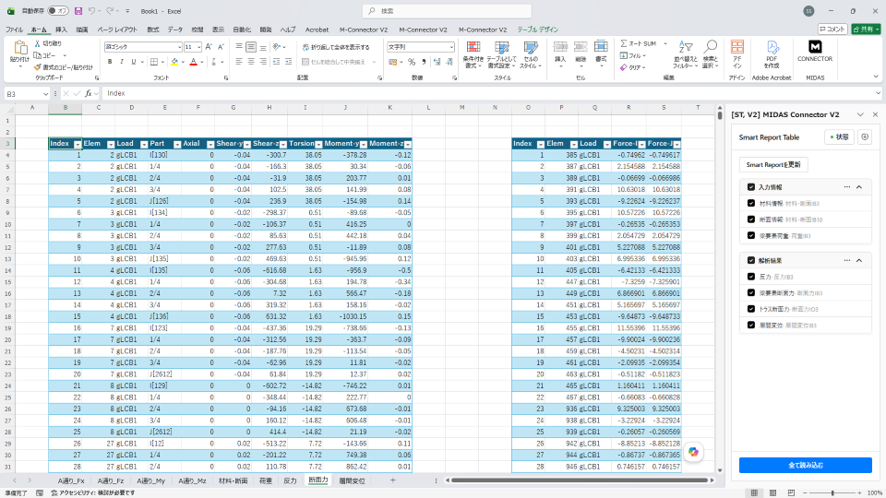Uncheck 断面情報 in Smart Report Table
Viewport: 886px width, 498px height.
751,219
